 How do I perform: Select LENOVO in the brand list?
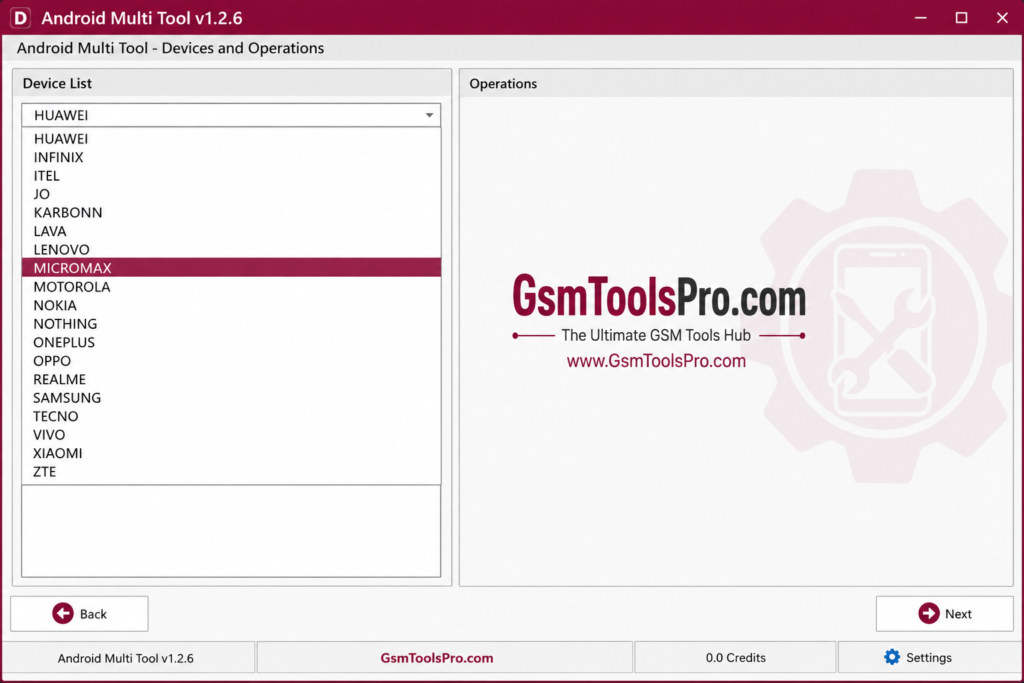231,249
